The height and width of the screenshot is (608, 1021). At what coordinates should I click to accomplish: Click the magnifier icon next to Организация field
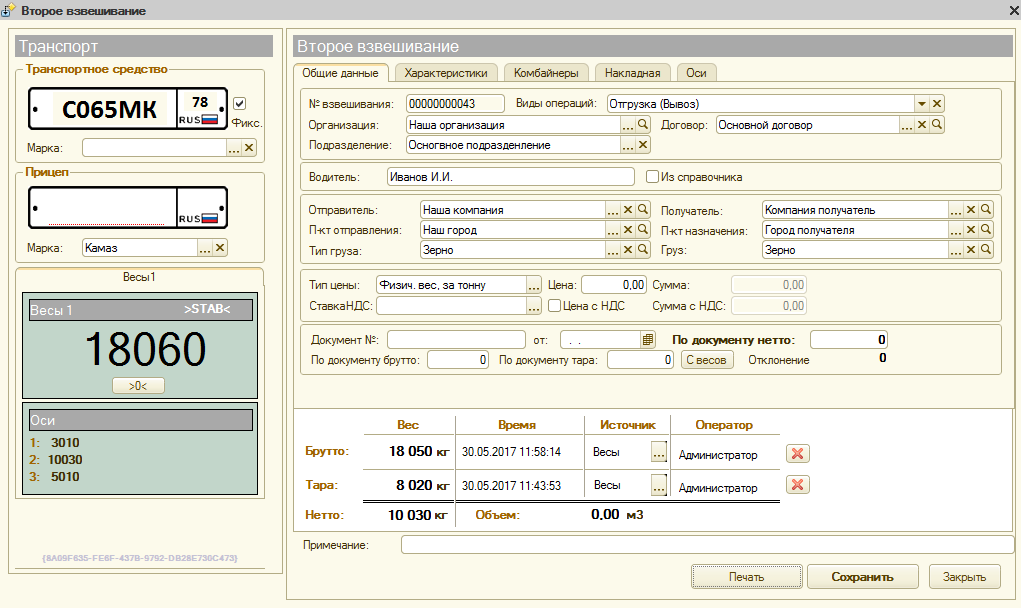[x=643, y=125]
